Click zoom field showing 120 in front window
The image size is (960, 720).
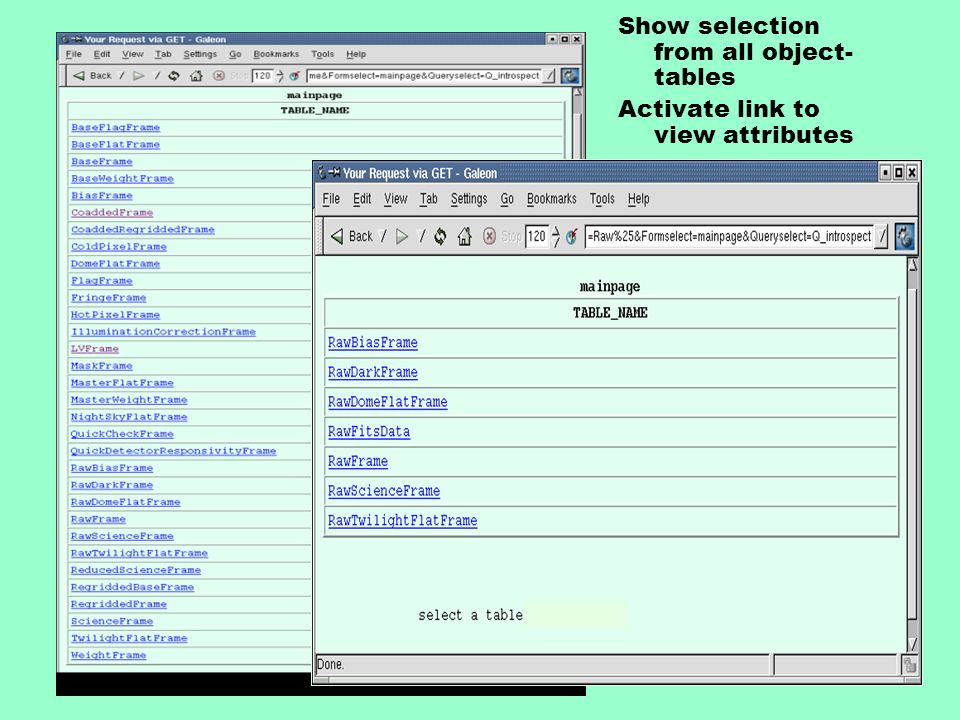(x=537, y=236)
